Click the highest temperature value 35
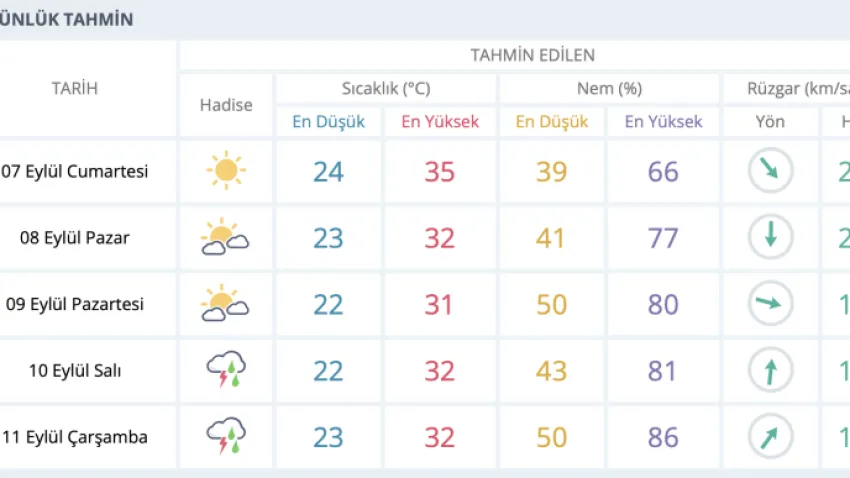 click(x=440, y=172)
